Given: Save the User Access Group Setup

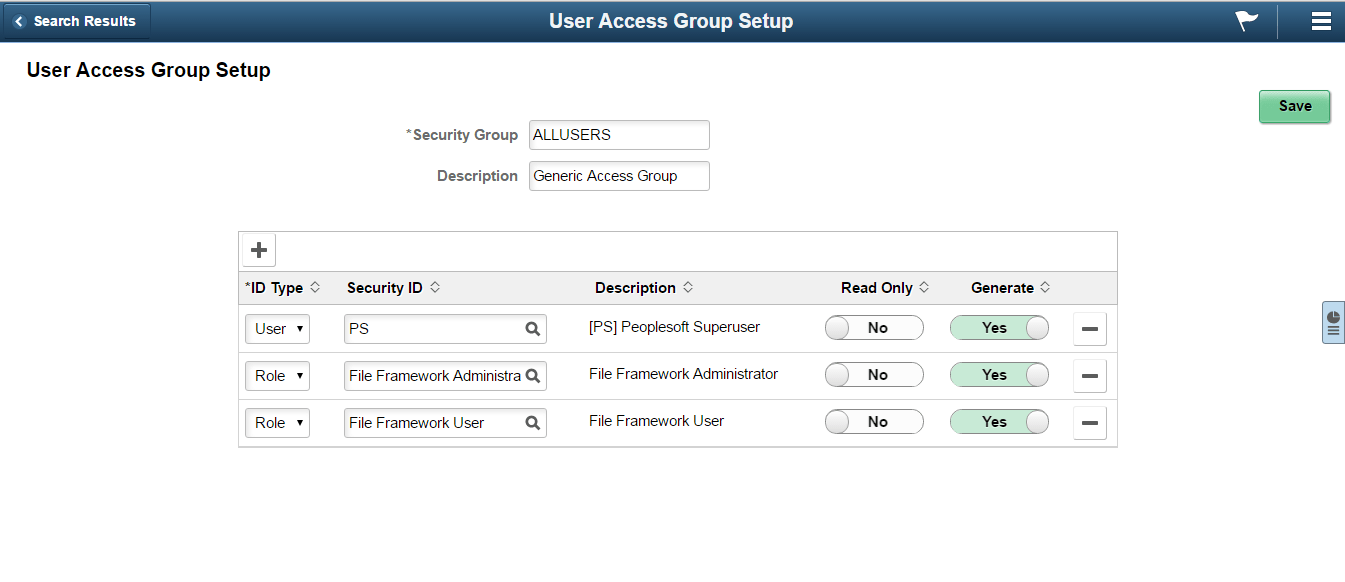Looking at the screenshot, I should click(x=1294, y=106).
